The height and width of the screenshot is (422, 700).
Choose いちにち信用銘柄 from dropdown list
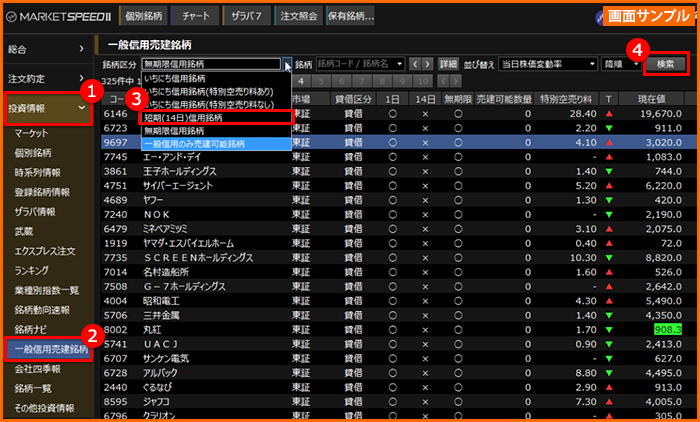point(217,79)
